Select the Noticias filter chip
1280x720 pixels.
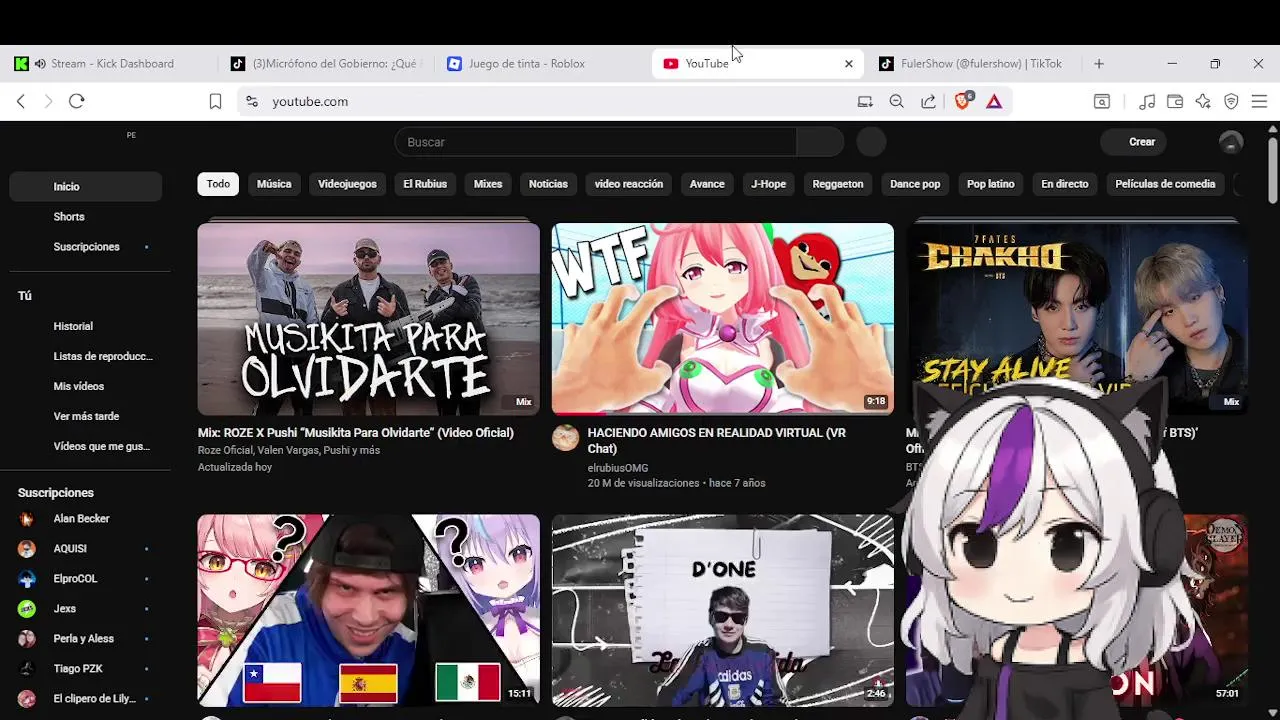point(548,184)
